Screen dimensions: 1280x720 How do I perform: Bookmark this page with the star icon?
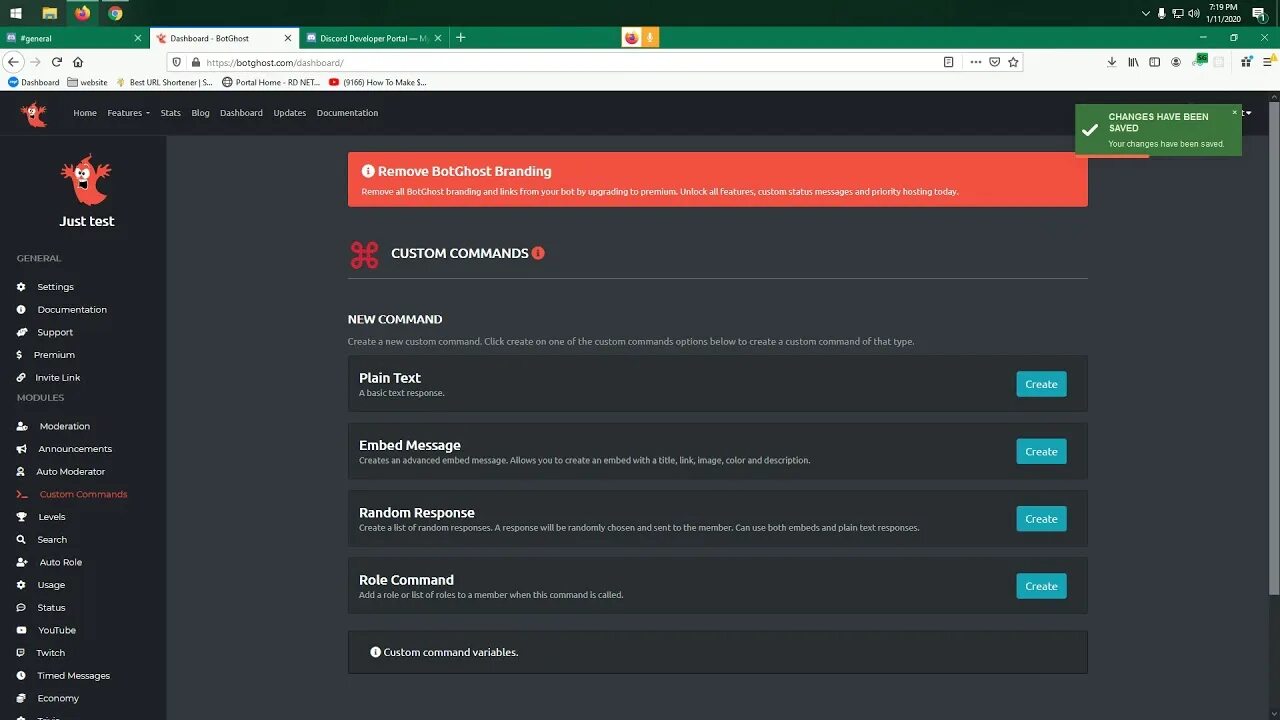click(1013, 62)
